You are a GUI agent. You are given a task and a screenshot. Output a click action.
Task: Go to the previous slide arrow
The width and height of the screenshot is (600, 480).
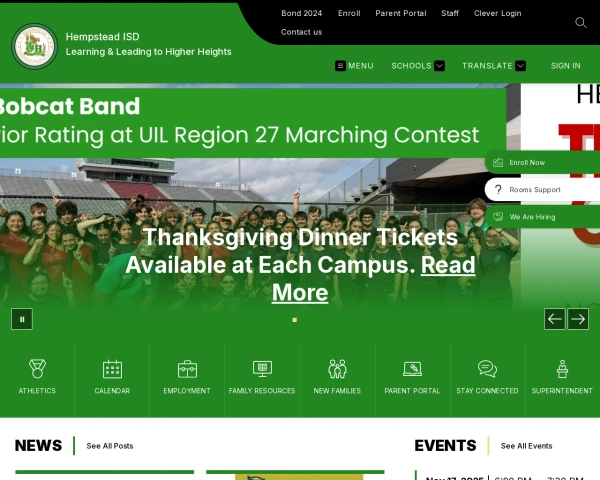coord(554,319)
